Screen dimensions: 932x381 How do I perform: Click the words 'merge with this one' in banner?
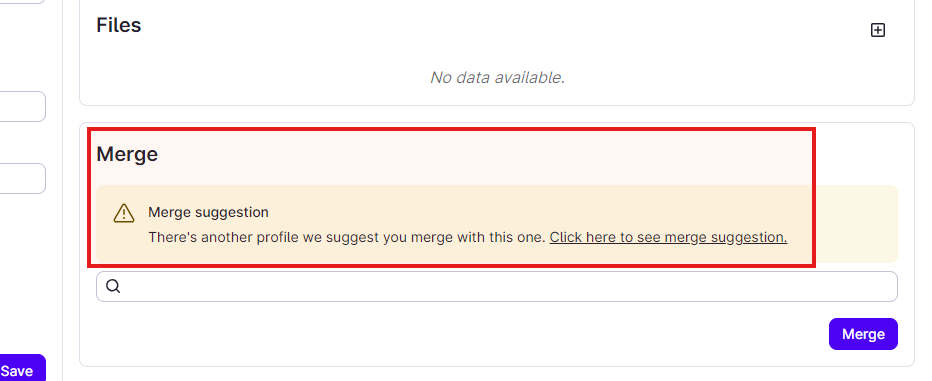(476, 237)
